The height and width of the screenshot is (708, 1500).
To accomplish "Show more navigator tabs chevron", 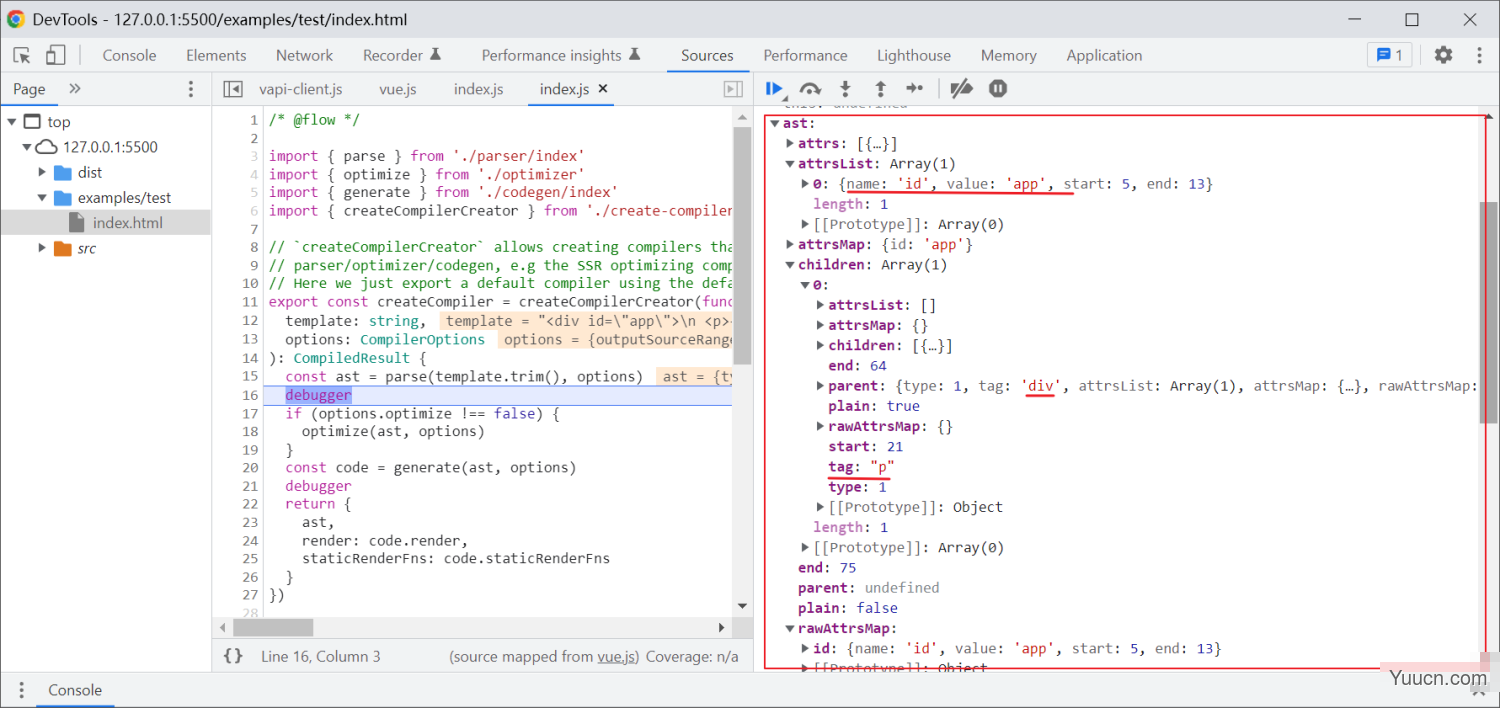I will point(75,89).
